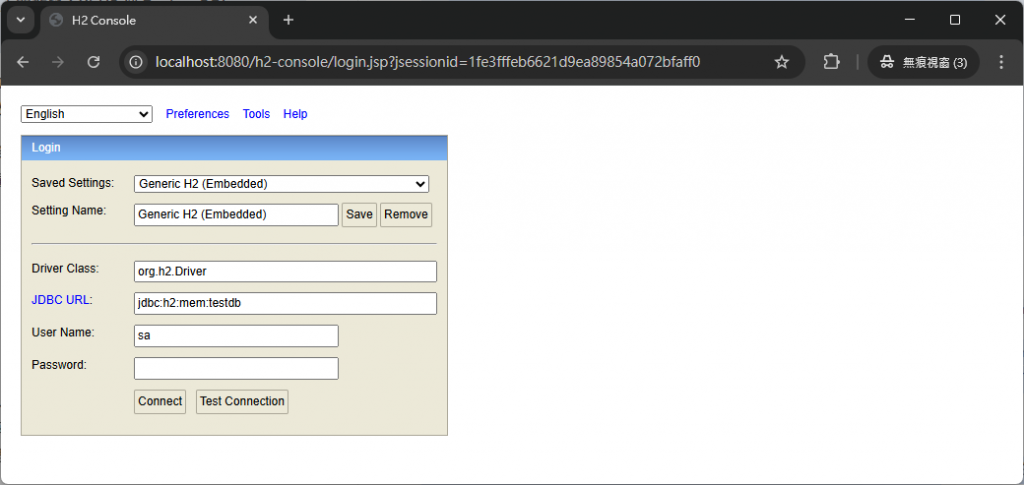Reload the H2 Console page

[x=93, y=62]
